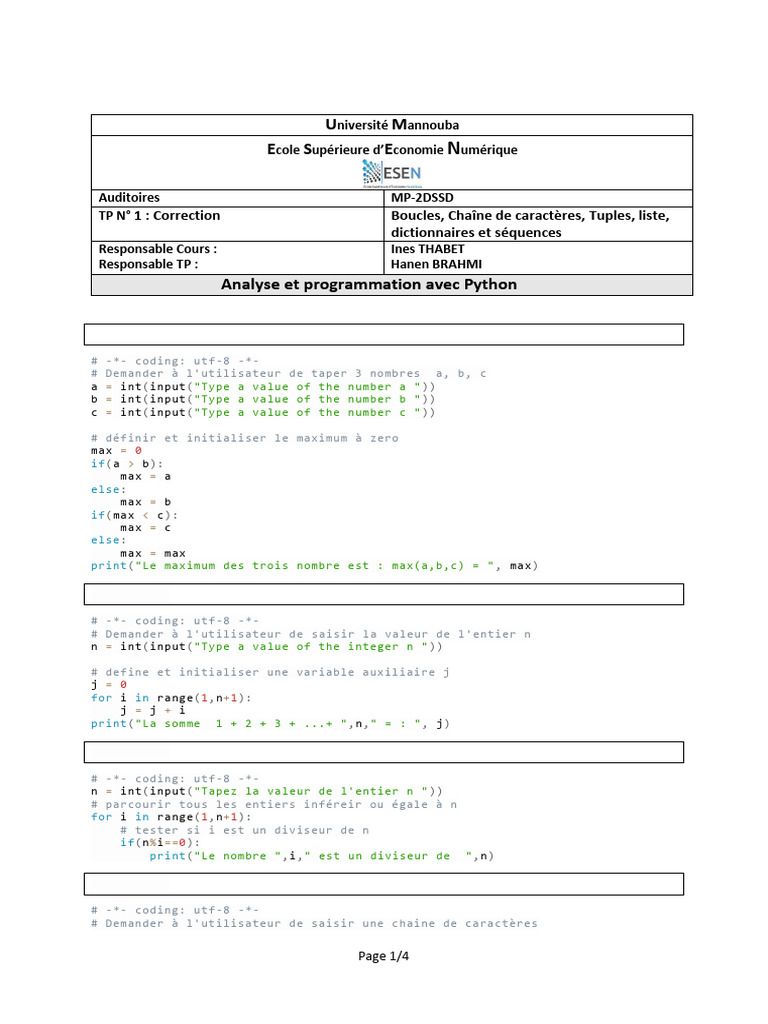The image size is (768, 1024).
Task: Click the name 'Hanen BRAHMI'
Action: 436,264
